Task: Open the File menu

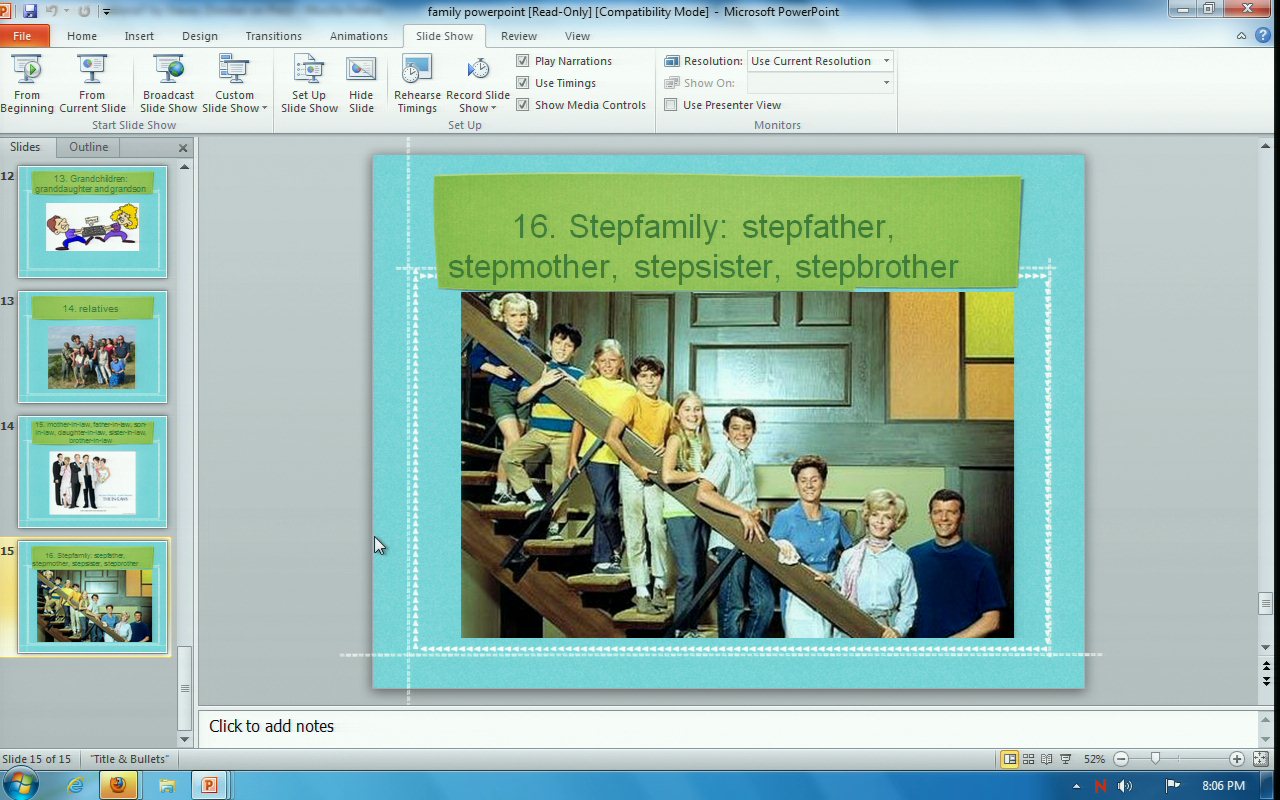Action: pos(22,36)
